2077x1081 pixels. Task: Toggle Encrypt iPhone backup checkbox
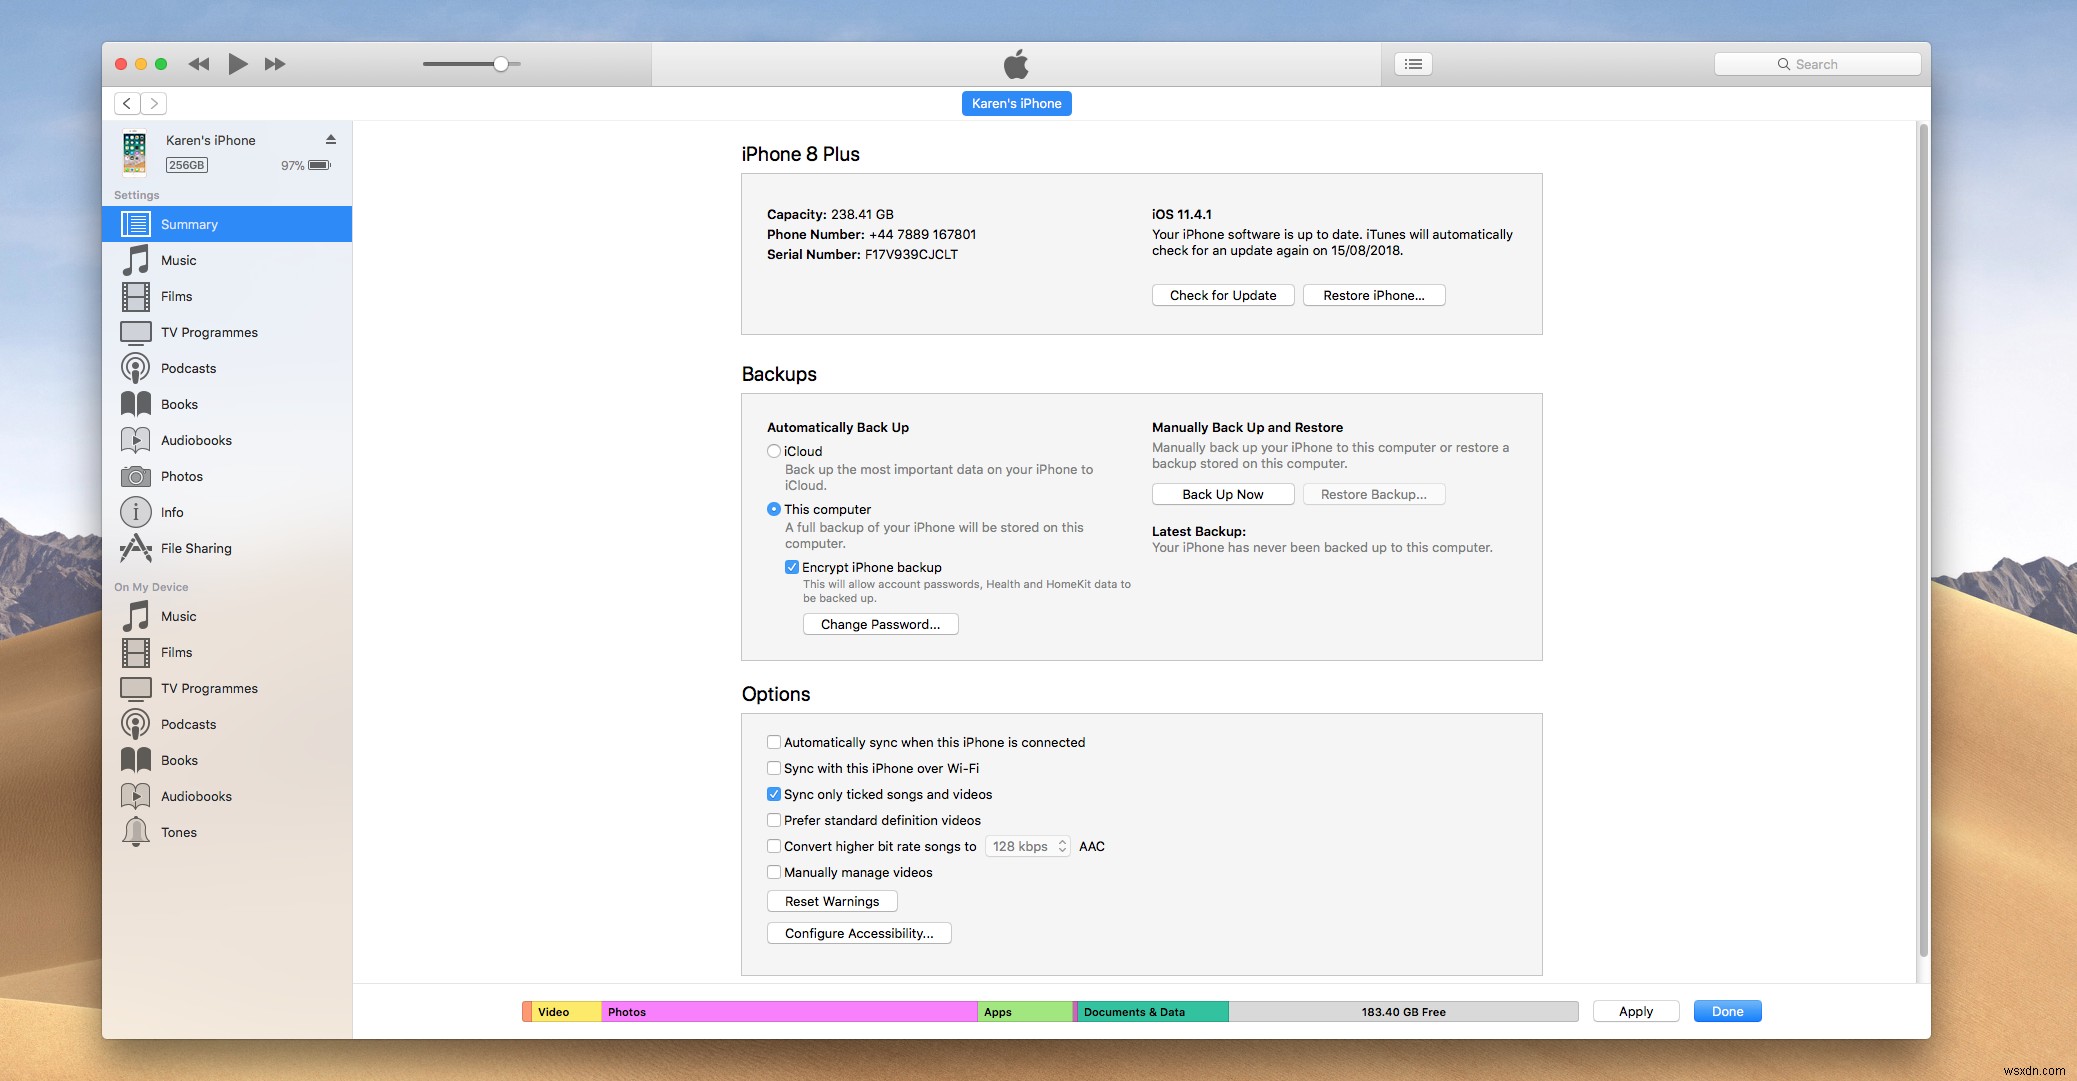(x=790, y=566)
